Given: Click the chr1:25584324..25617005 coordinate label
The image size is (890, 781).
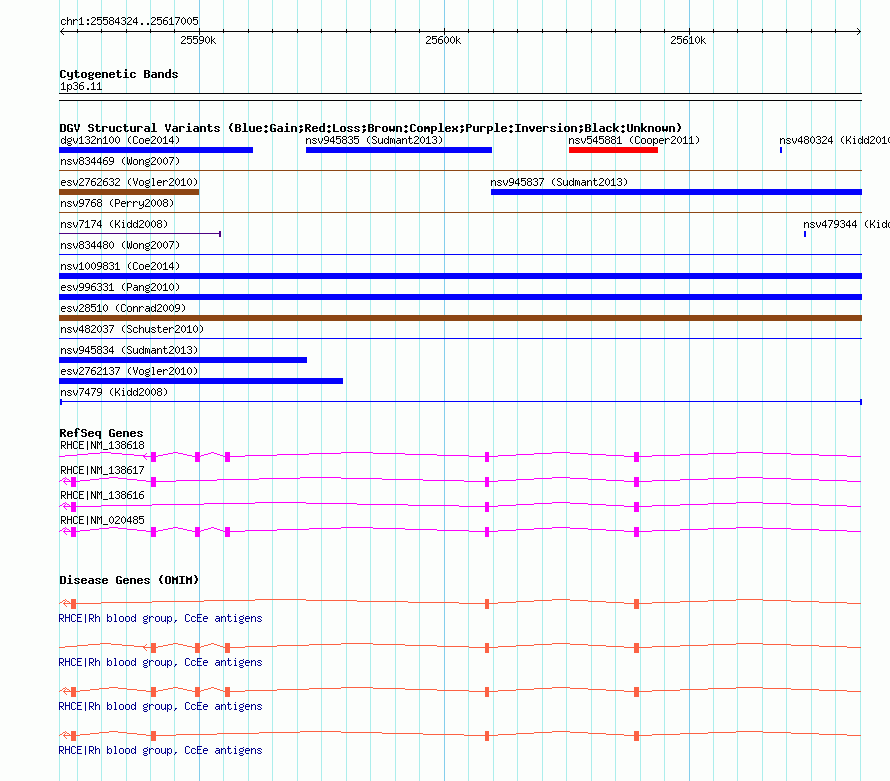Looking at the screenshot, I should pos(129,21).
